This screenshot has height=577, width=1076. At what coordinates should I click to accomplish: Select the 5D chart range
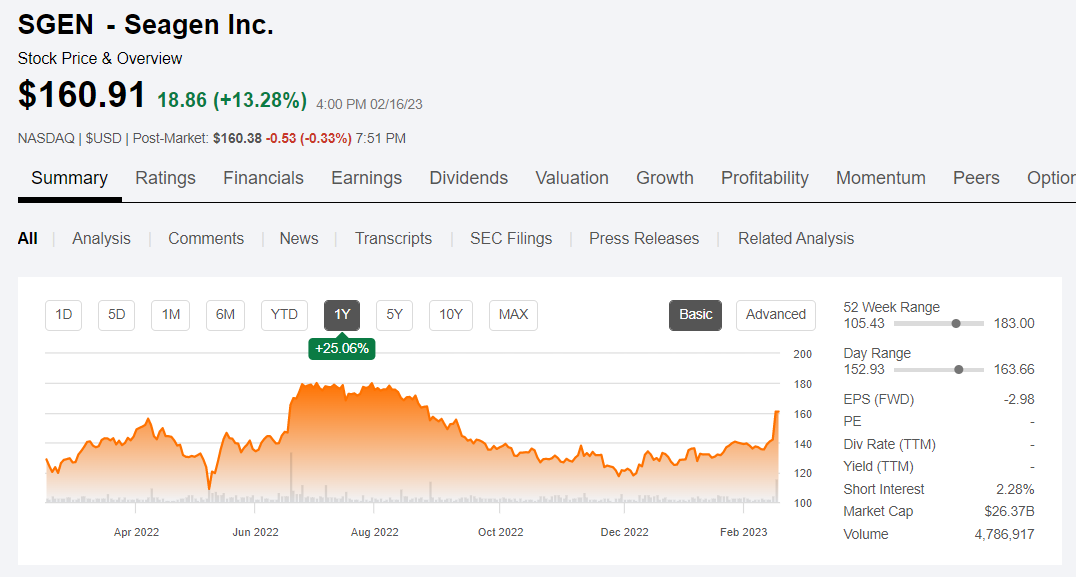pos(116,315)
